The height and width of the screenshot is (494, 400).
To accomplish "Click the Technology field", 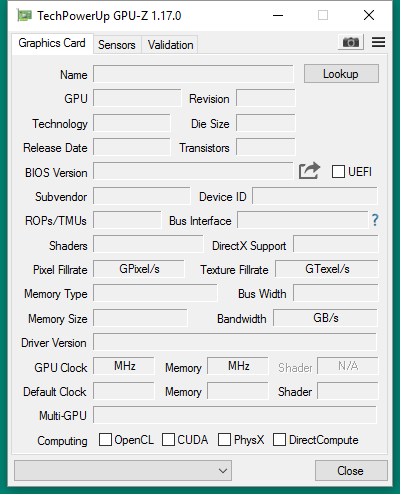I will (x=132, y=123).
